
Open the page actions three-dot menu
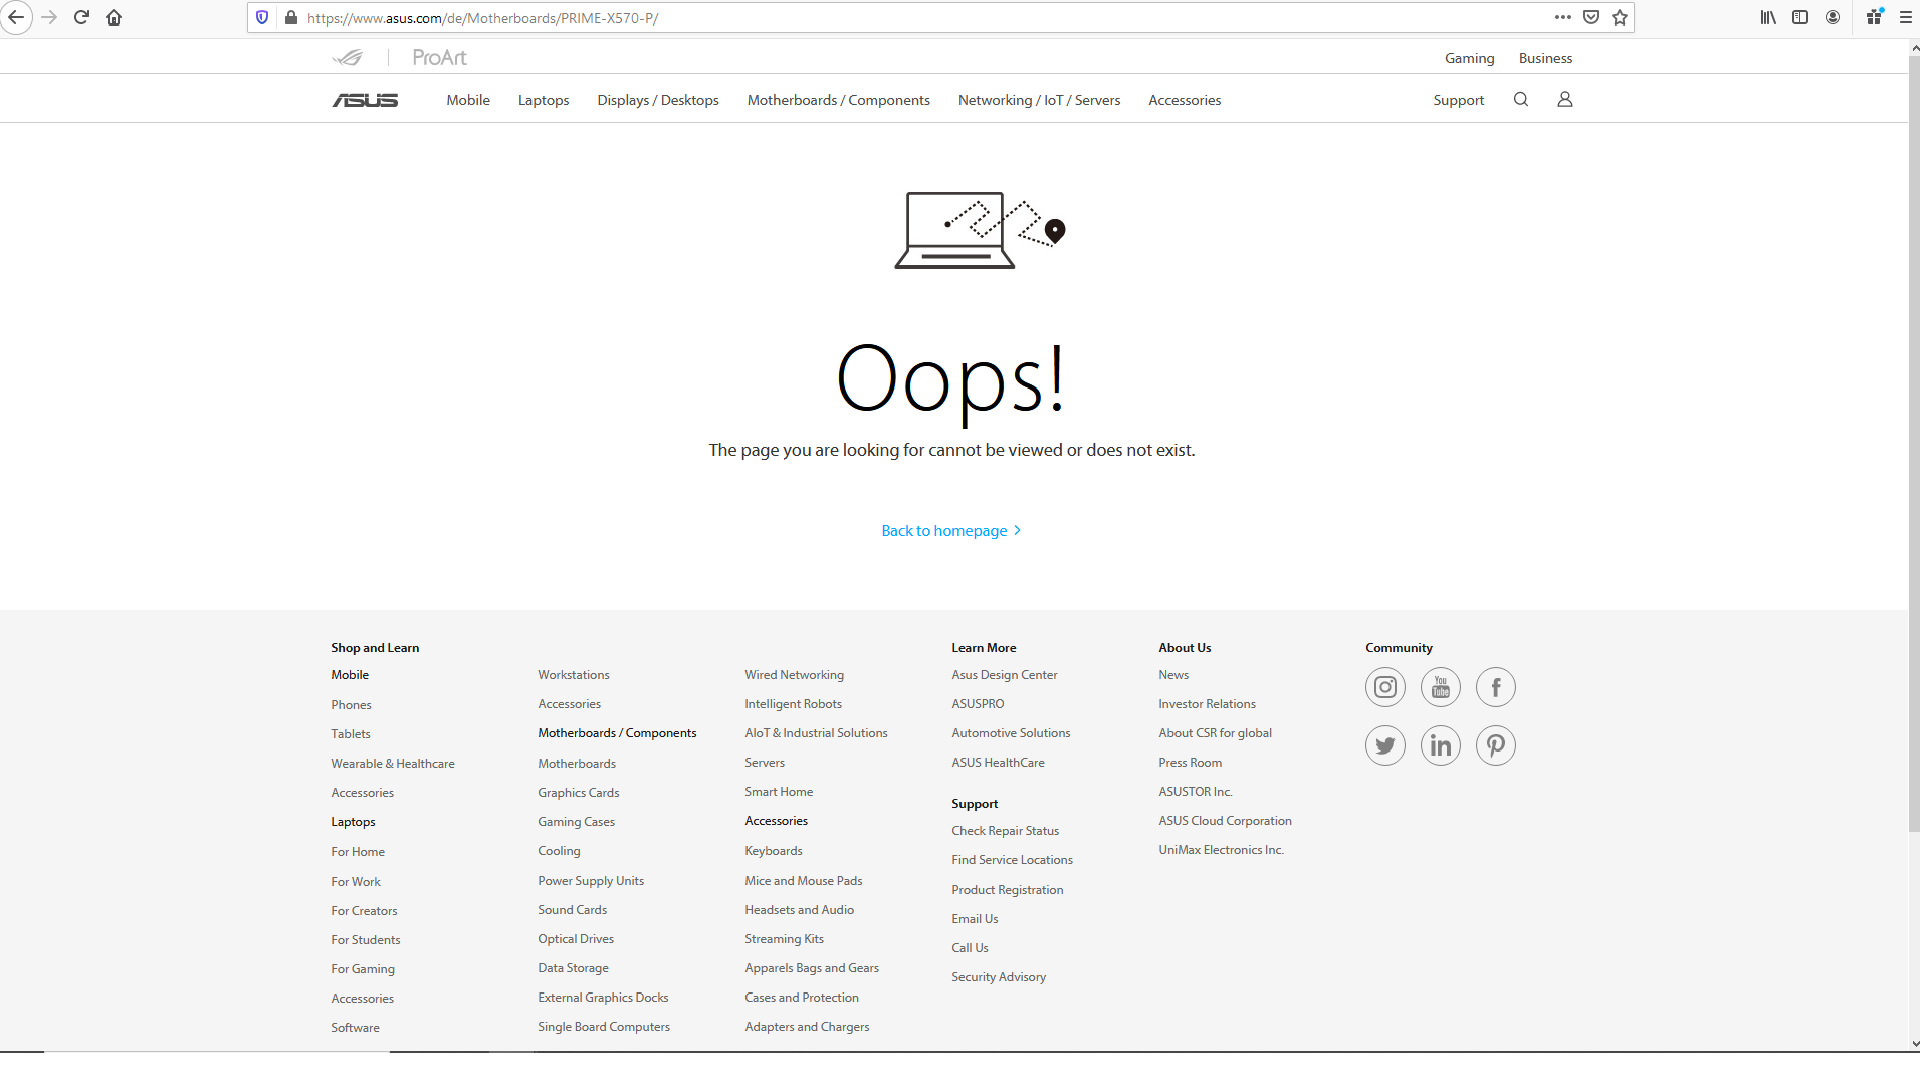point(1562,17)
